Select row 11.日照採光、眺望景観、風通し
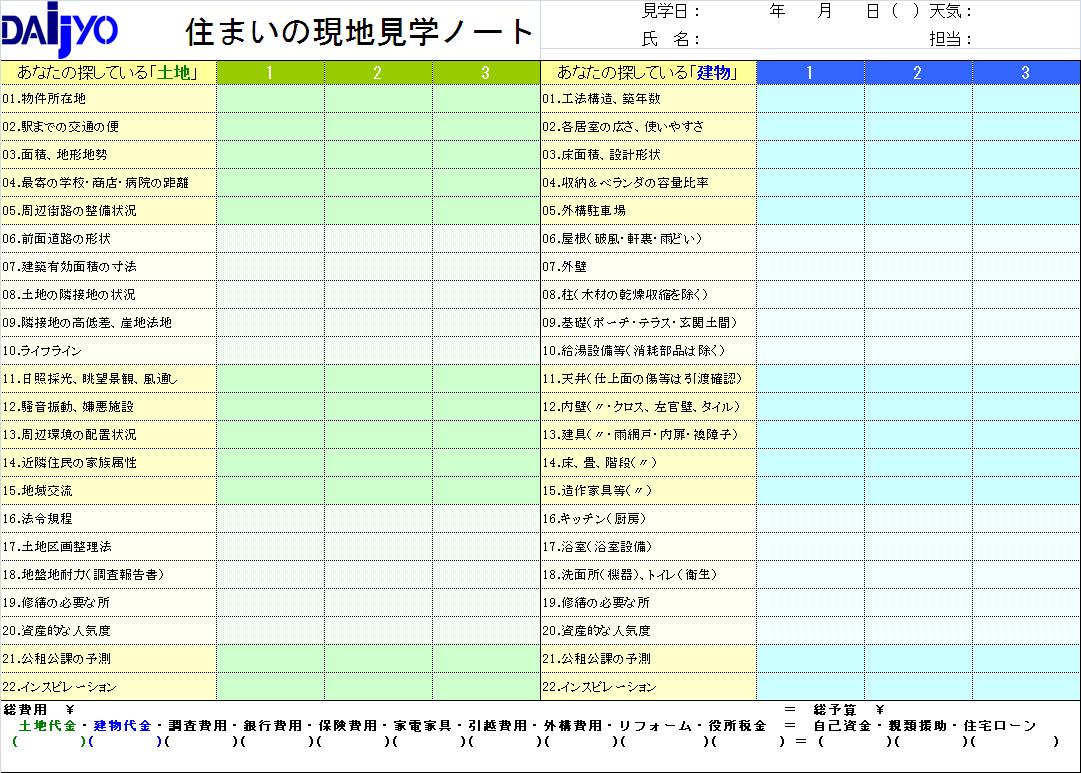This screenshot has width=1081, height=773. [108, 379]
